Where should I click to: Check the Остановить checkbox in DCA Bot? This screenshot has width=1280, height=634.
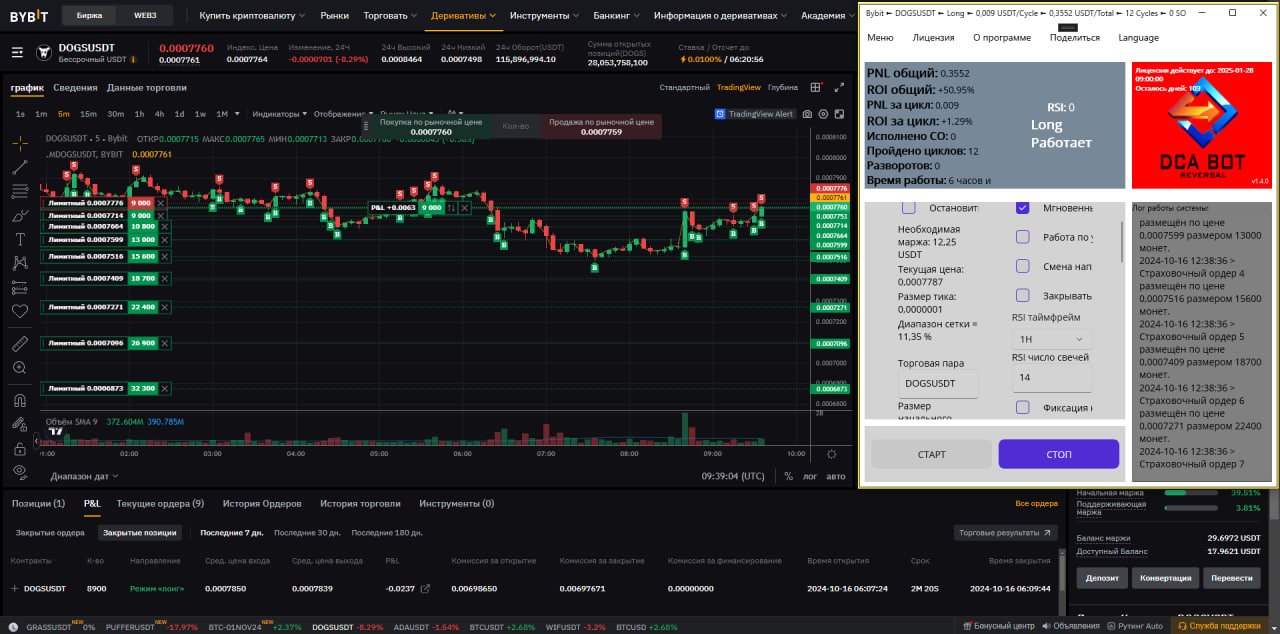click(x=909, y=208)
